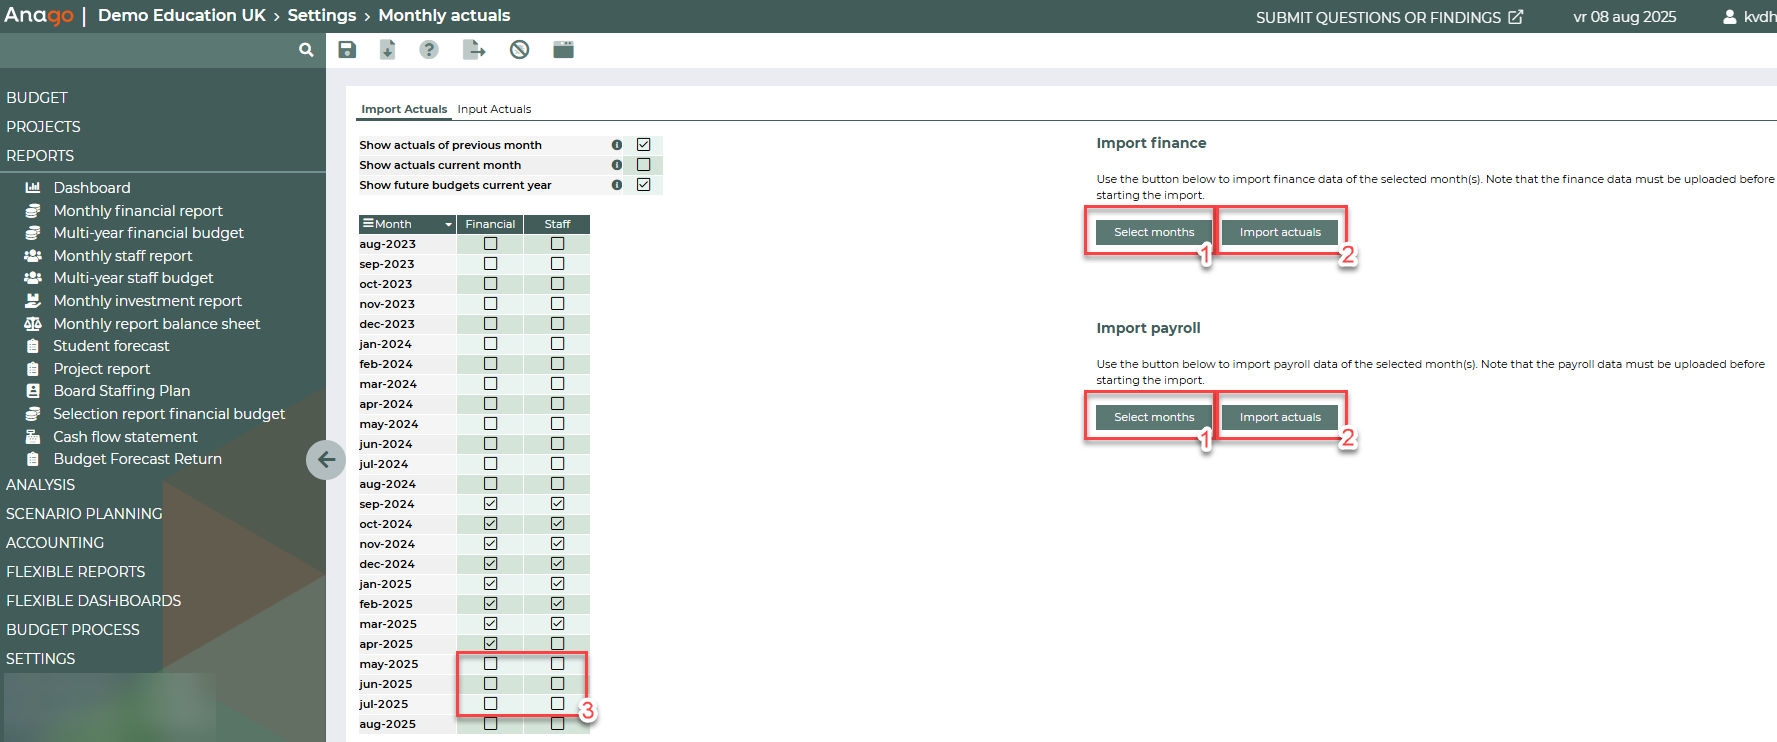Open the Month column dropdown arrow
This screenshot has width=1777, height=742.
tap(449, 225)
